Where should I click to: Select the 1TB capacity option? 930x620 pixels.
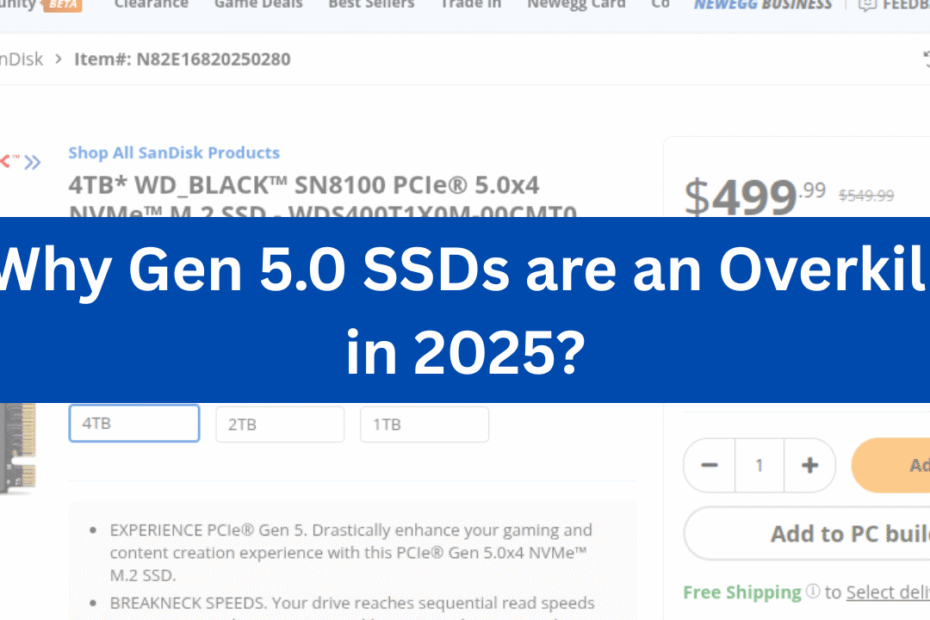tap(425, 424)
